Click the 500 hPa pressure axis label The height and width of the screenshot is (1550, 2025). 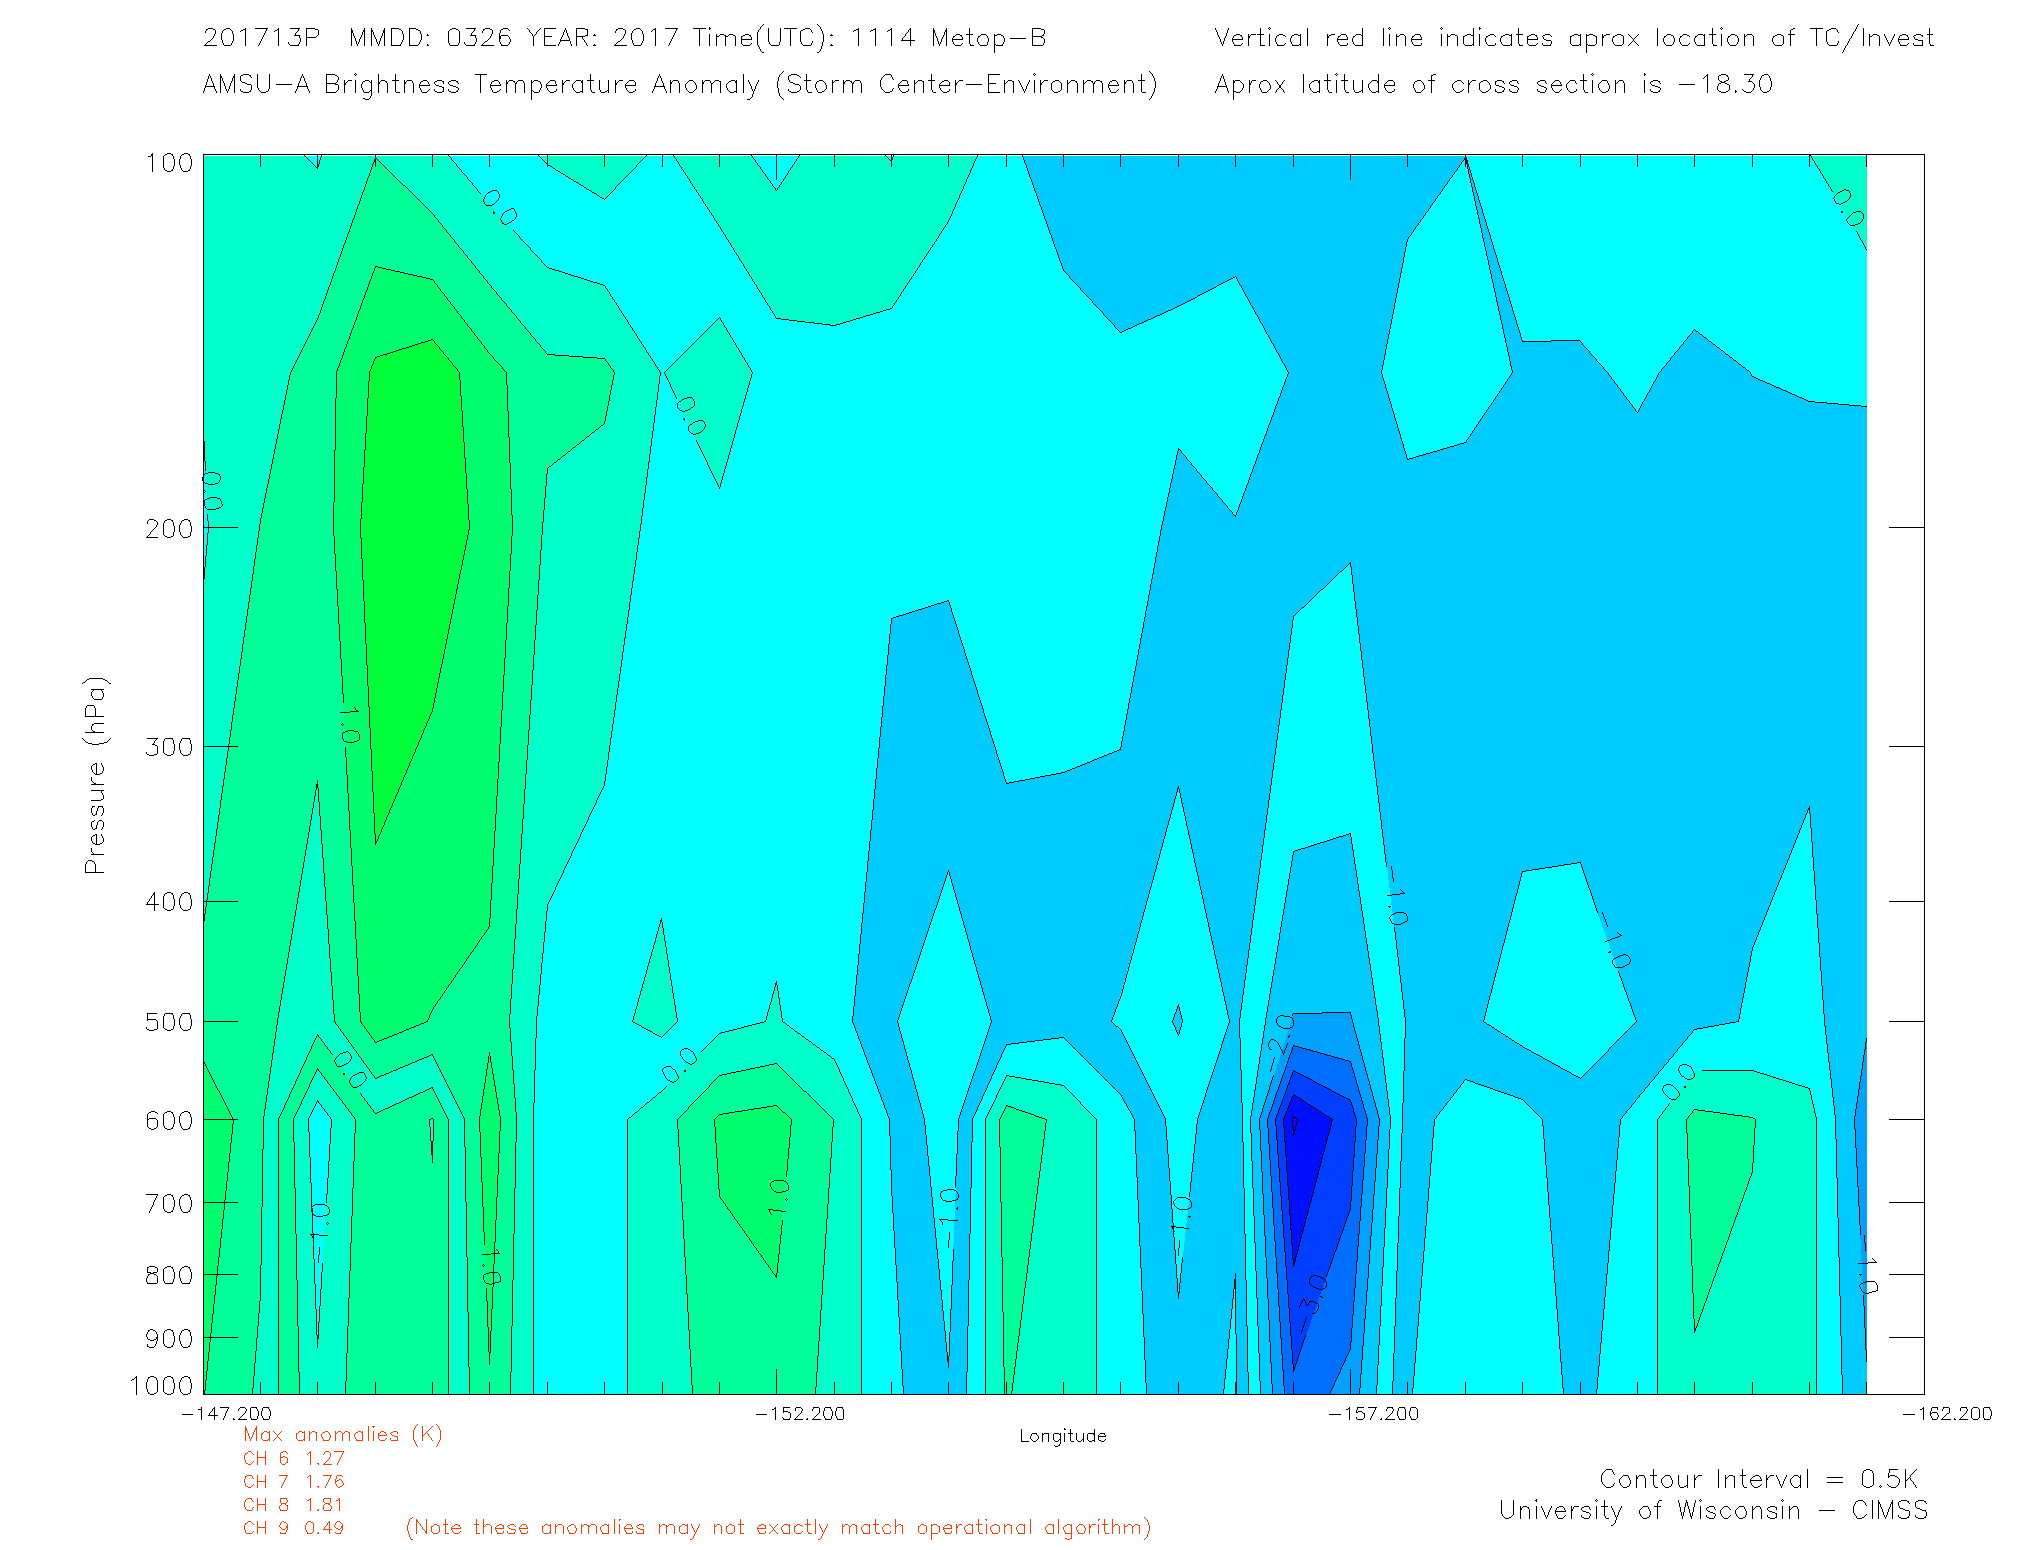[169, 1022]
